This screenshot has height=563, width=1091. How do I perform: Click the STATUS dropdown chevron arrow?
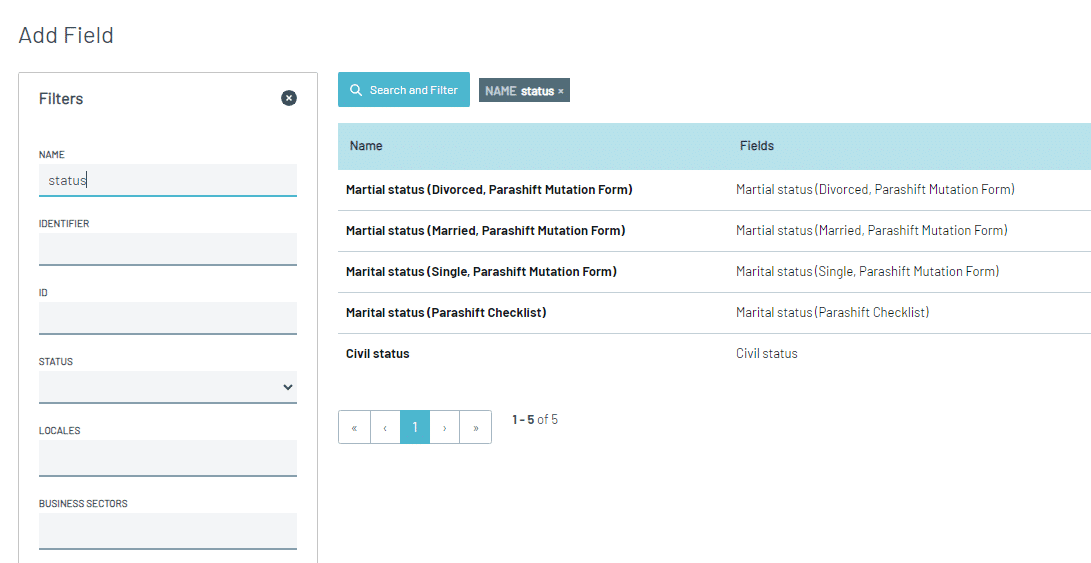click(287, 387)
